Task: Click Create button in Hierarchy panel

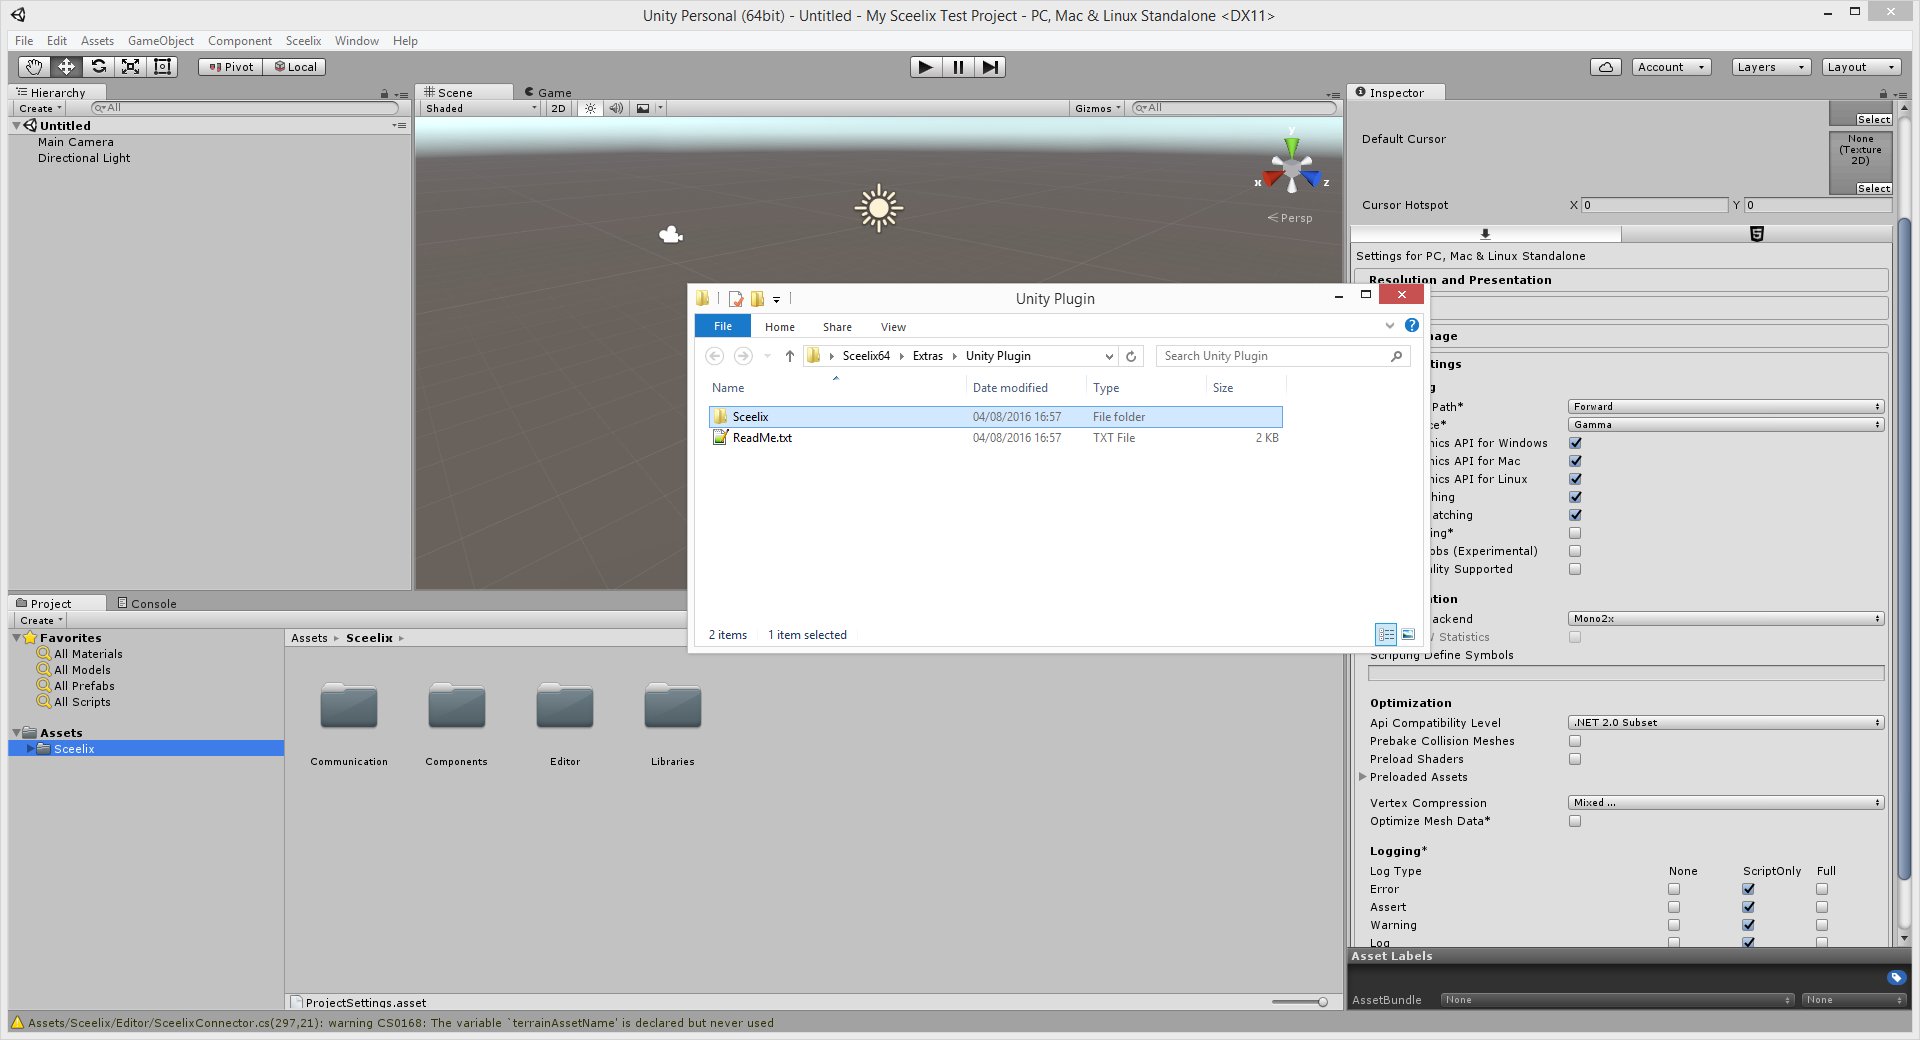Action: pos(40,108)
